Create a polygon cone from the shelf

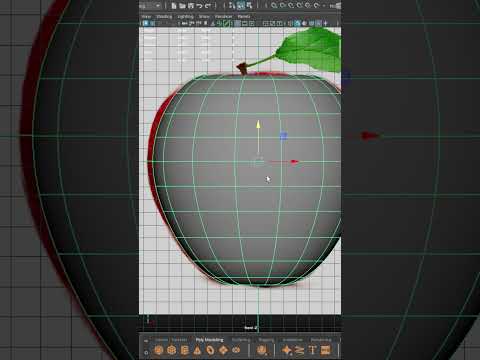[197, 350]
